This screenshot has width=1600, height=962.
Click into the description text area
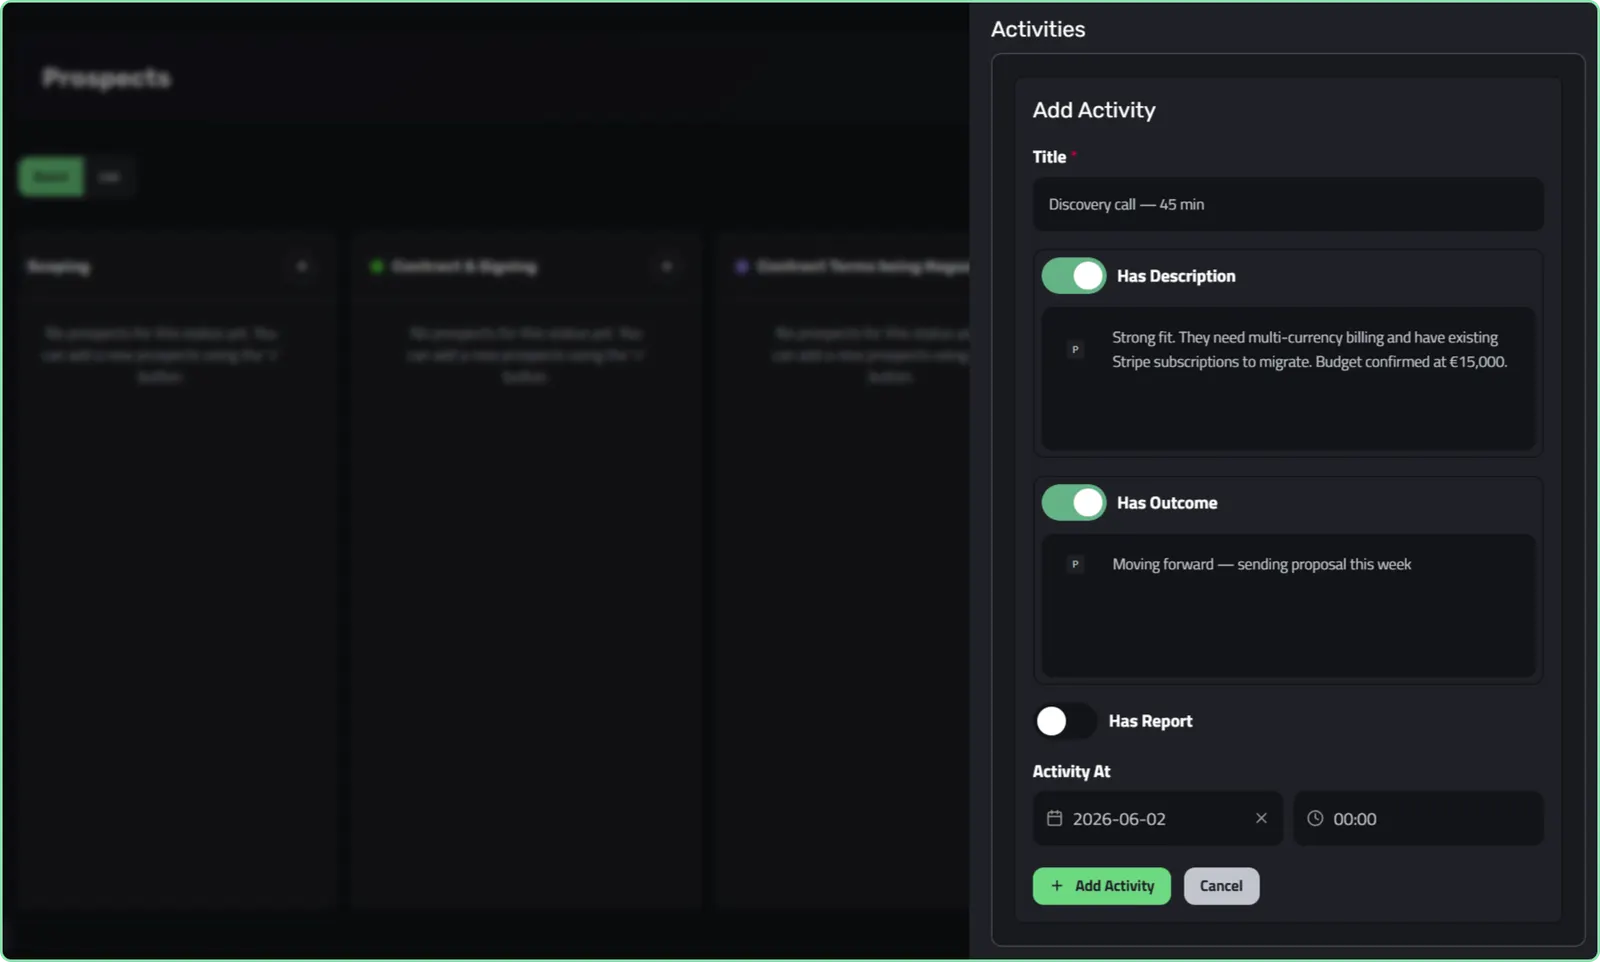1288,379
